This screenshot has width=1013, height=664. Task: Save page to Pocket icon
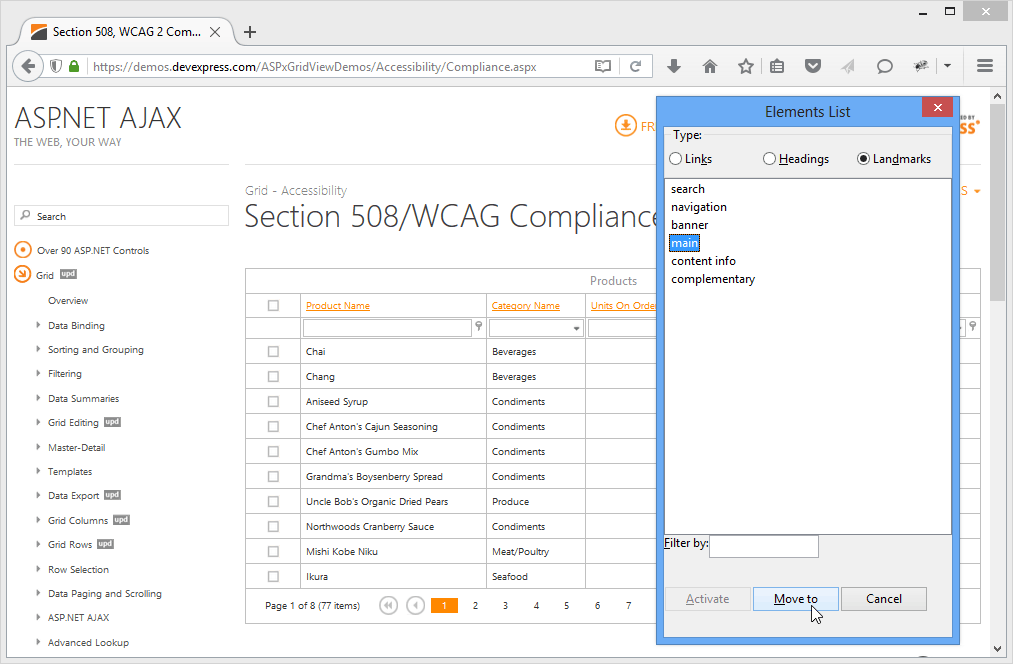813,66
